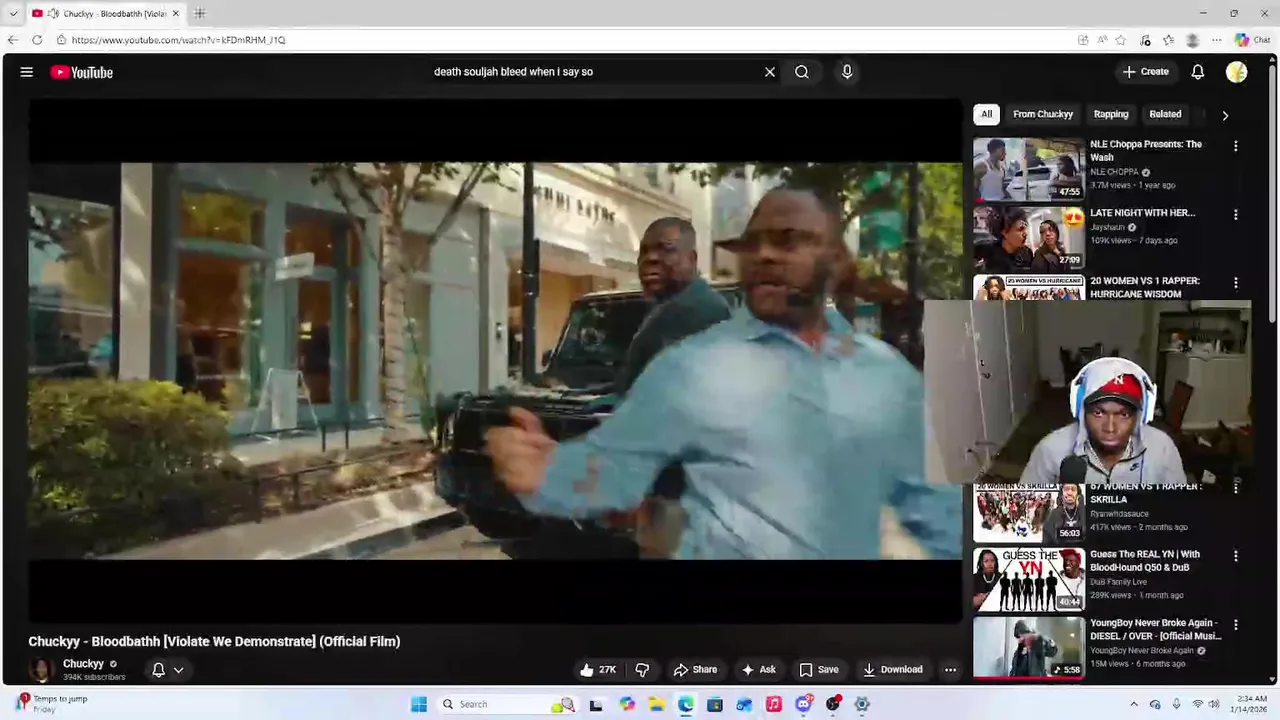Open options for 20 WOMEN VS 1 RAPPER Hurricane Wisdom
Screen dimensions: 1280x720
pos(1236,283)
